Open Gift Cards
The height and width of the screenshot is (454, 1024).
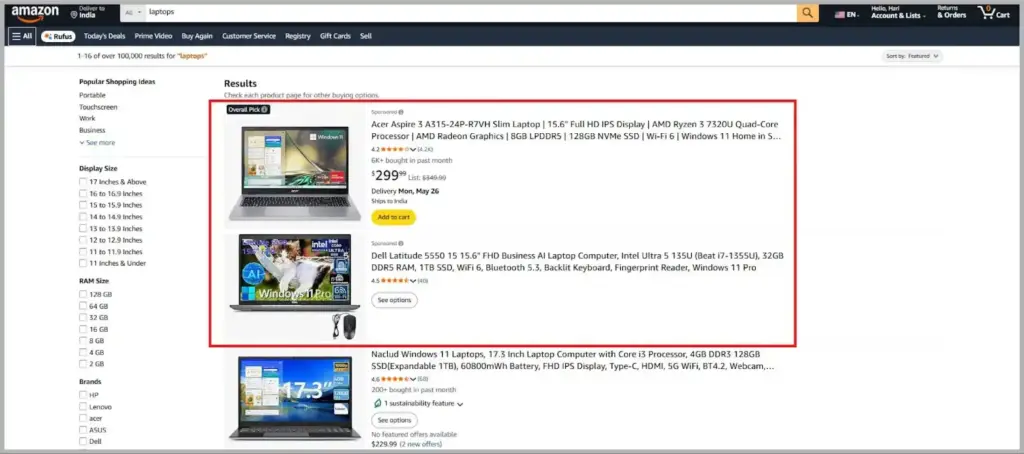[335, 37]
